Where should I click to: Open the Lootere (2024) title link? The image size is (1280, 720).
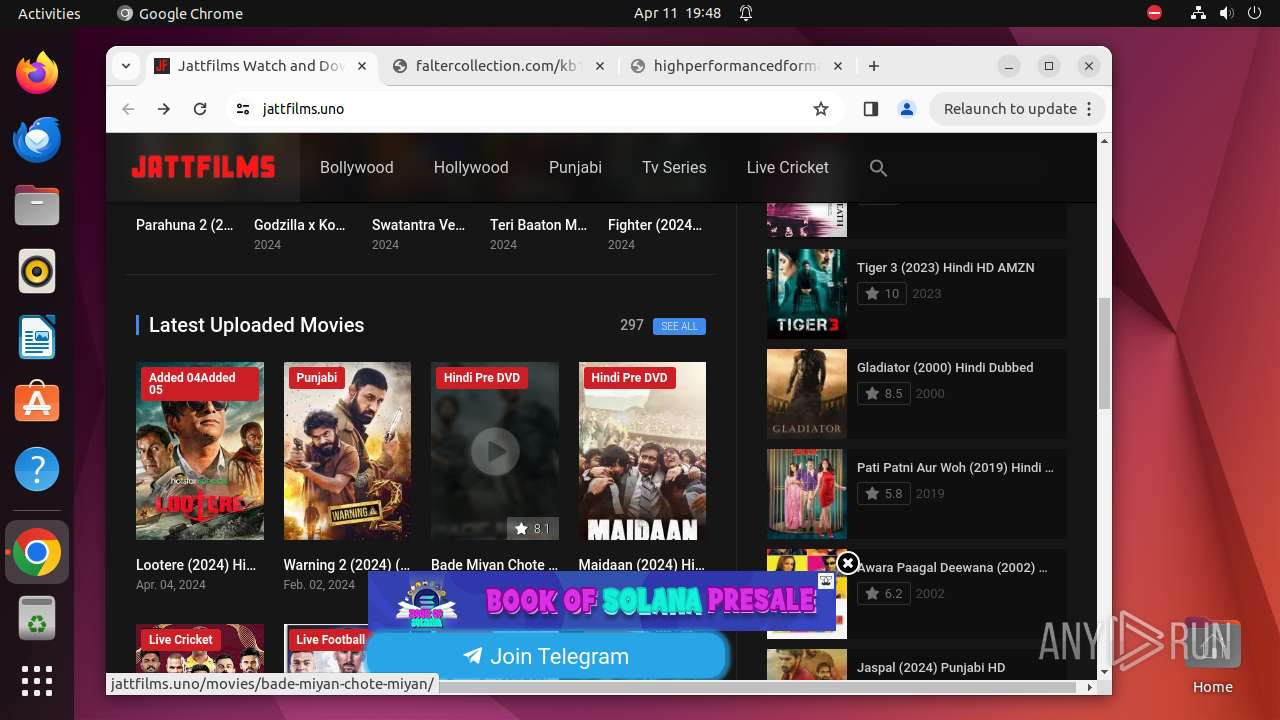point(196,565)
